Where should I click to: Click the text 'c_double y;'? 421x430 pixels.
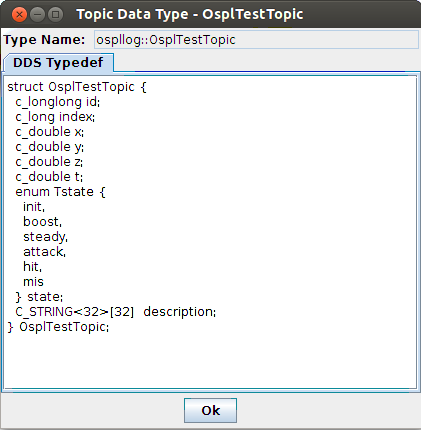(x=50, y=147)
